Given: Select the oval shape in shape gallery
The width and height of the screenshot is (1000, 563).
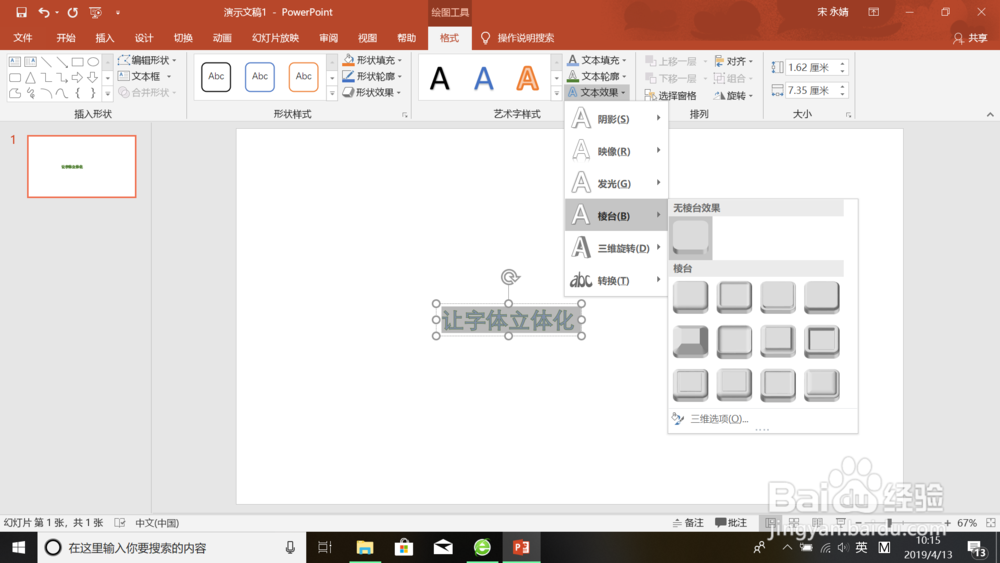Looking at the screenshot, I should pos(93,62).
